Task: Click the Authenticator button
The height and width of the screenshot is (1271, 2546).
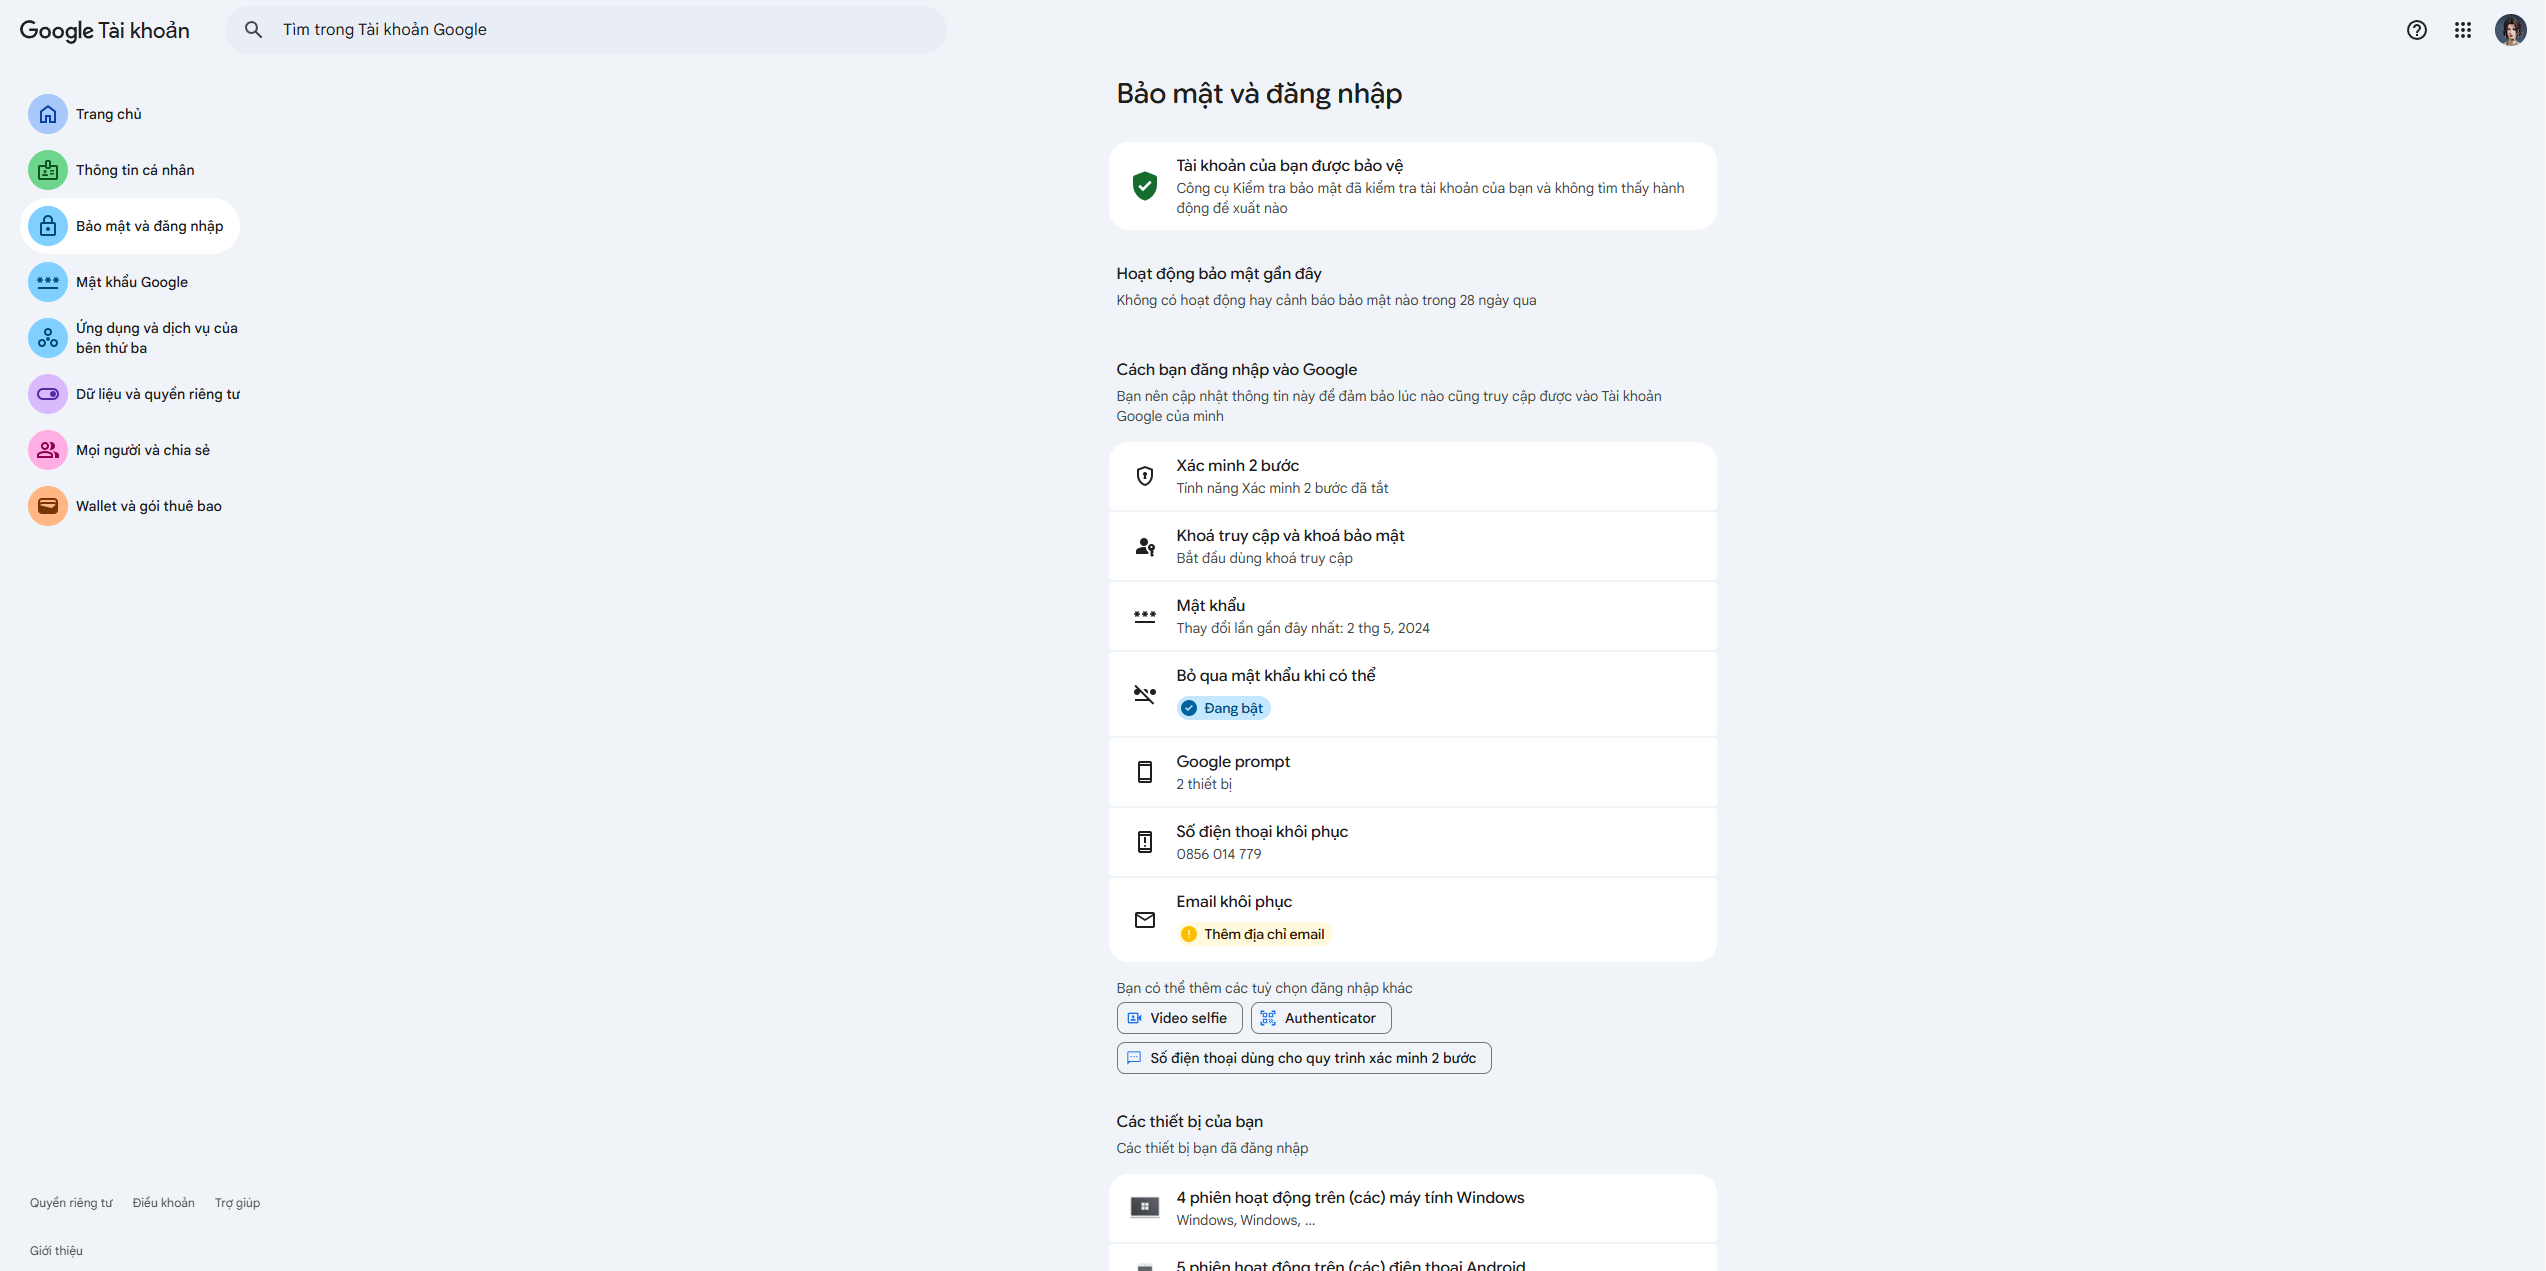Action: pos(1320,1018)
